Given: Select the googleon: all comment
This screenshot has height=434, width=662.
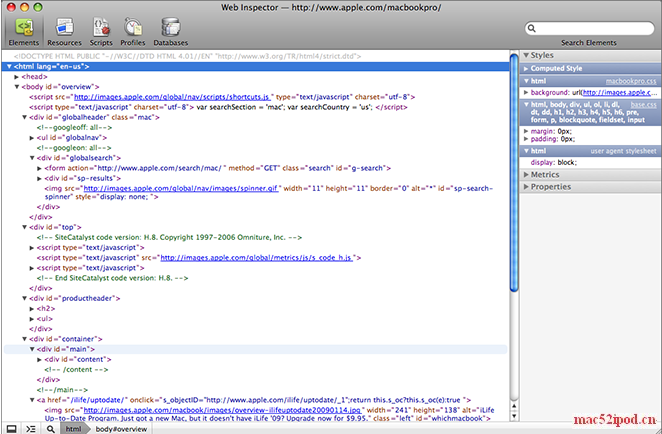Looking at the screenshot, I should click(x=74, y=148).
